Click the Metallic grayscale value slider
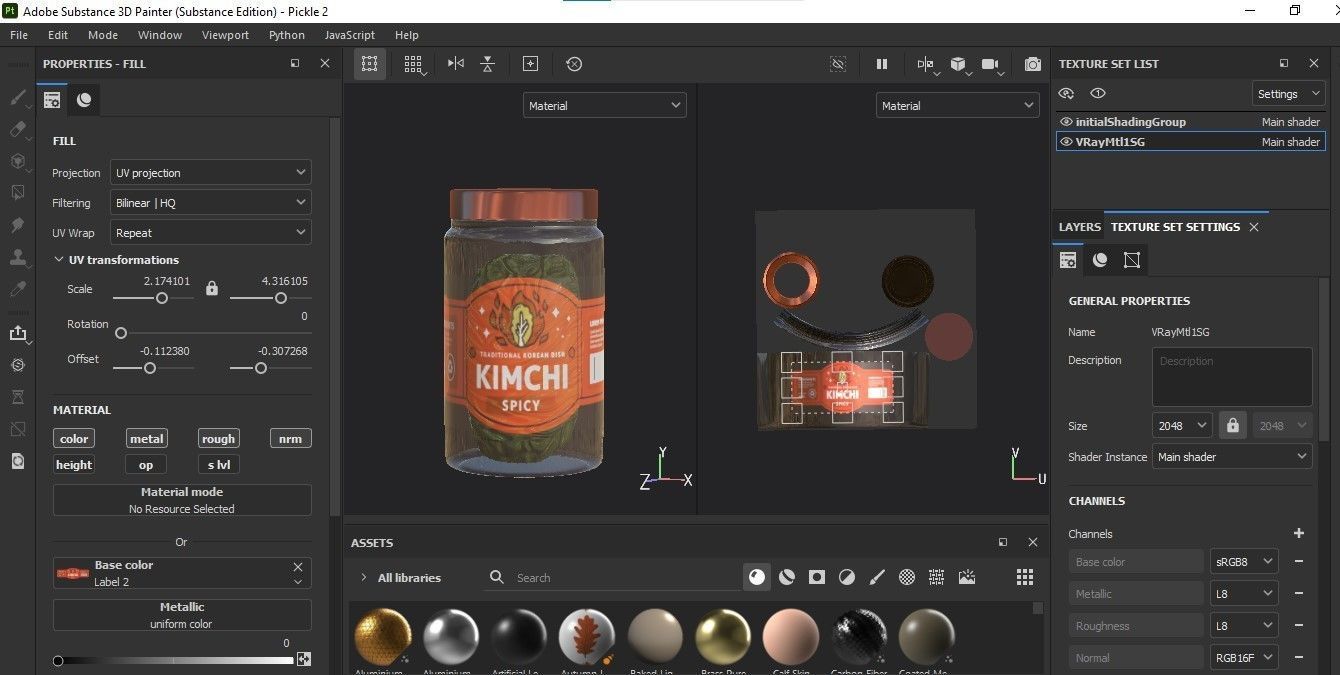 (x=175, y=660)
